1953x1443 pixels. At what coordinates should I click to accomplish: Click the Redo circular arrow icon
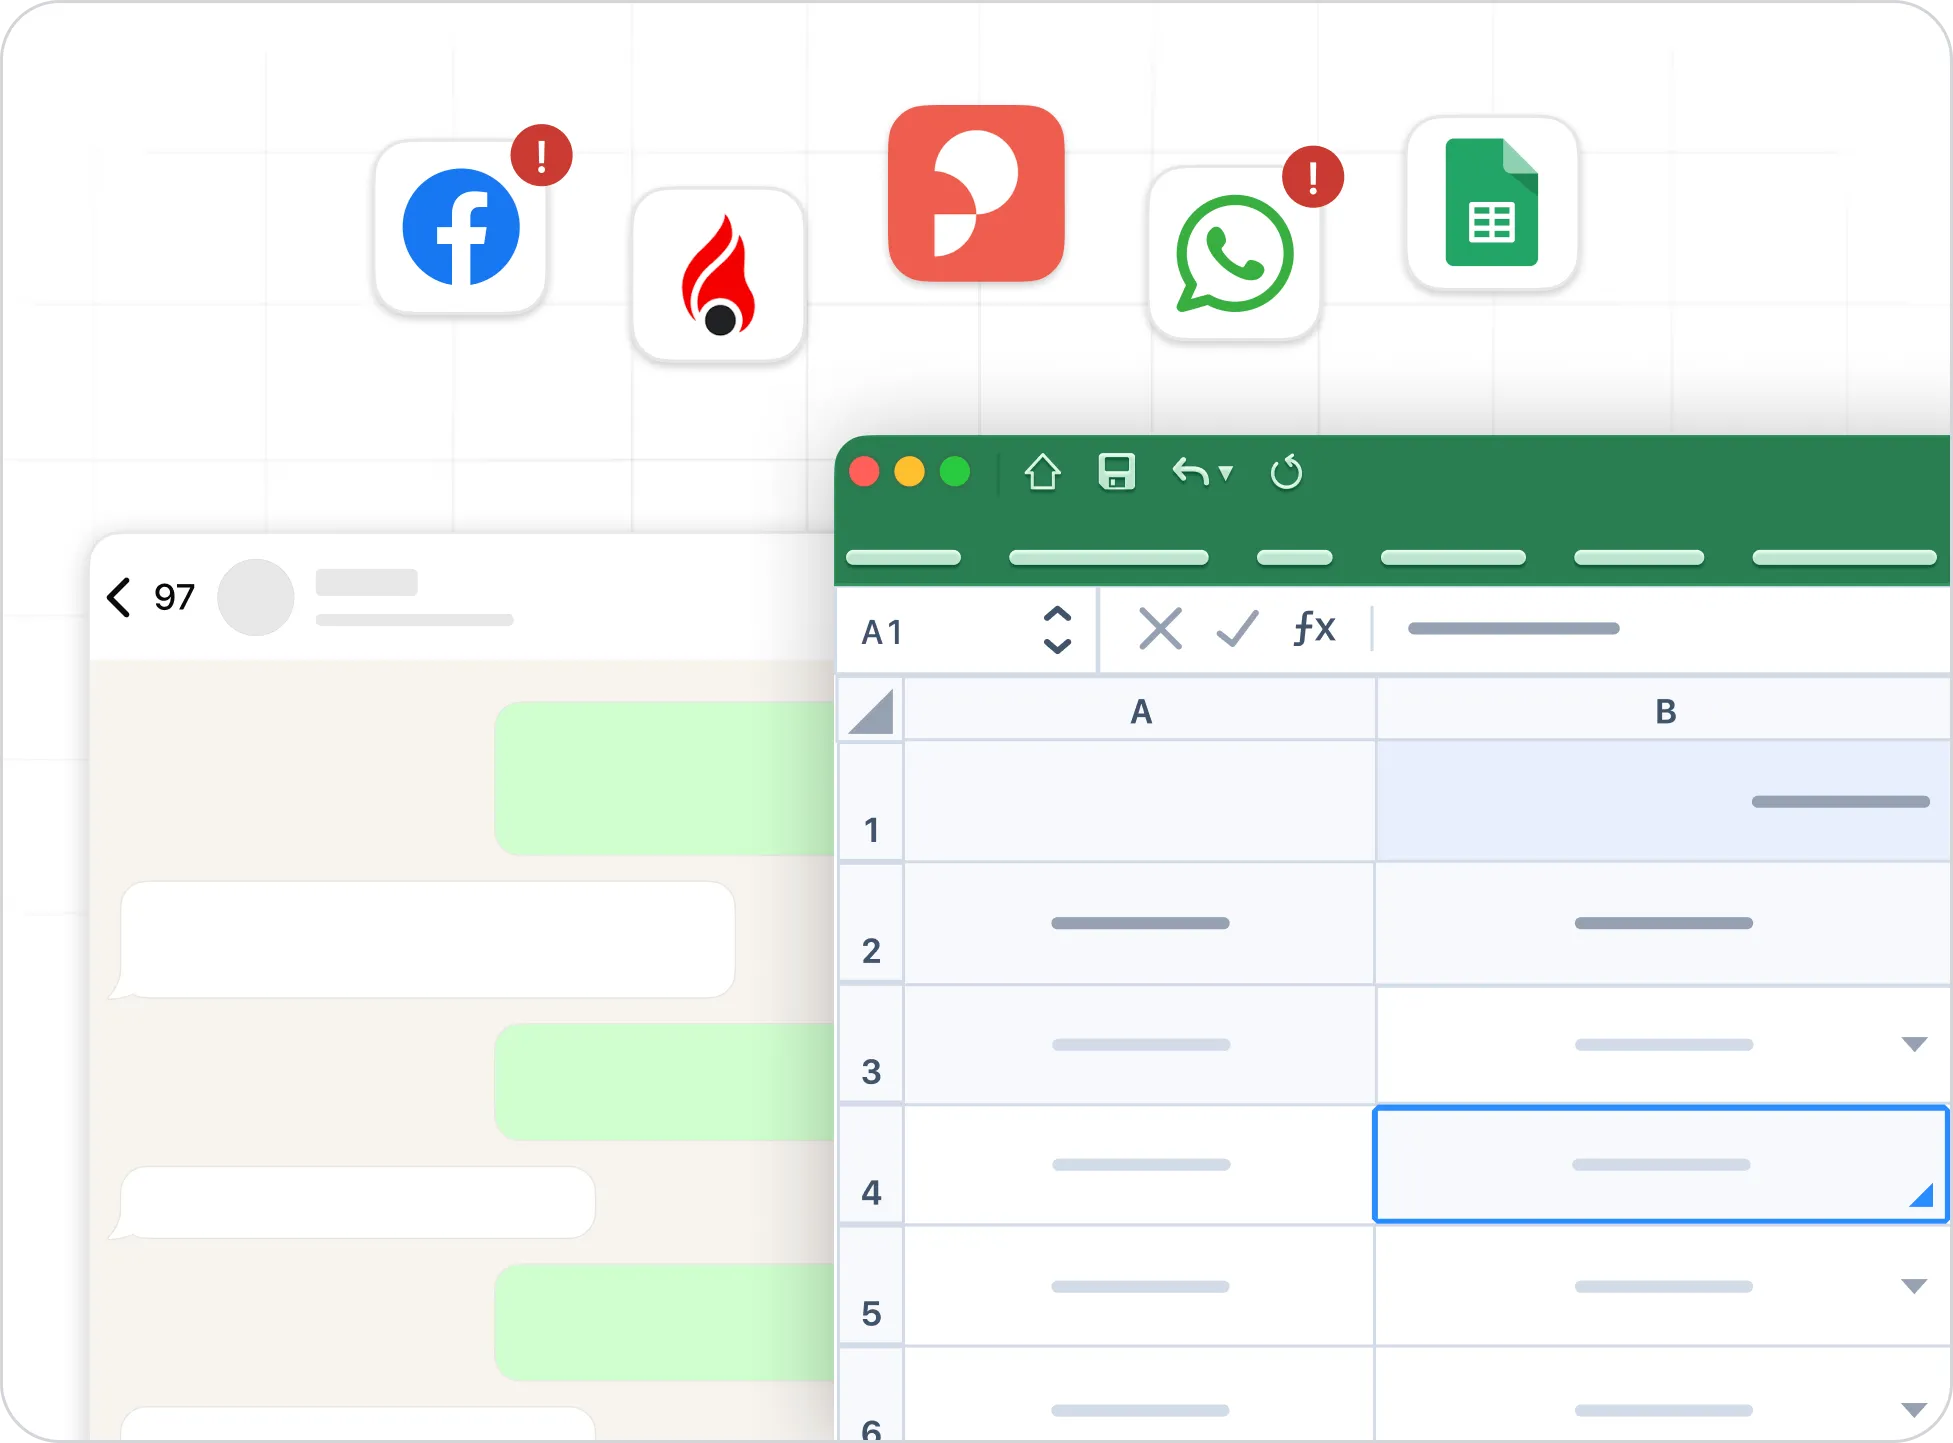[x=1286, y=472]
